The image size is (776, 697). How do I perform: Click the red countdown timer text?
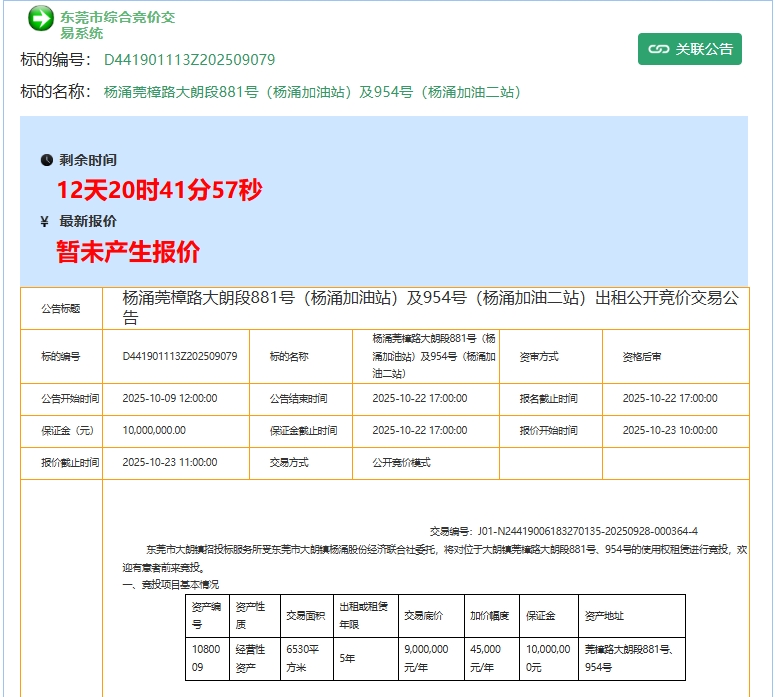(159, 189)
